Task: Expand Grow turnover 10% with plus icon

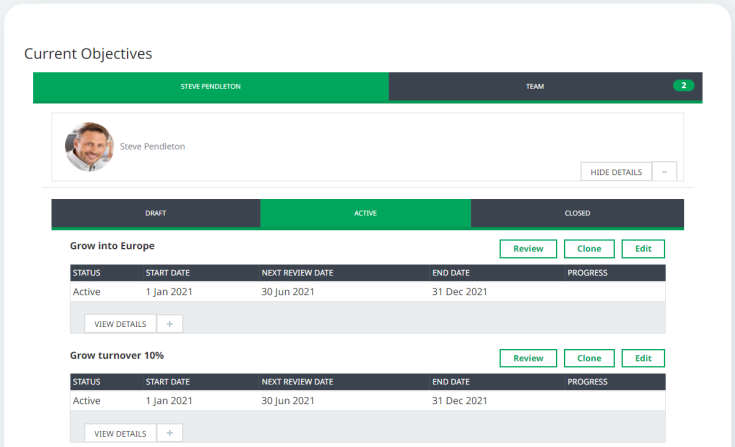Action: click(169, 433)
